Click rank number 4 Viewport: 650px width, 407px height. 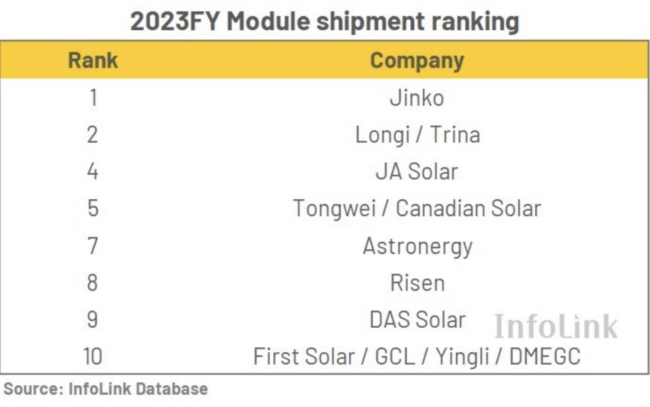pyautogui.click(x=93, y=172)
